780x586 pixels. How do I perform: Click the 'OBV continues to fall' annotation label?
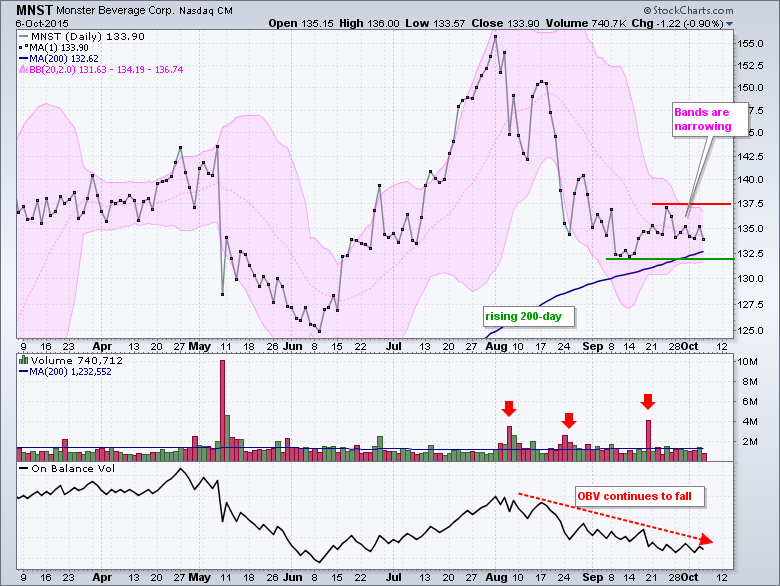point(640,496)
